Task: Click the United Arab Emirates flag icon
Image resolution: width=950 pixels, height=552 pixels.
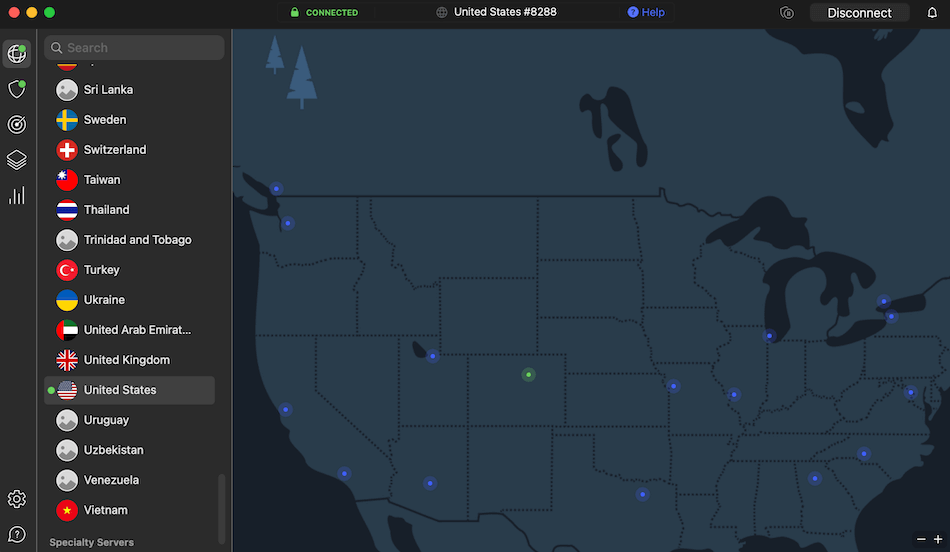Action: pos(67,330)
